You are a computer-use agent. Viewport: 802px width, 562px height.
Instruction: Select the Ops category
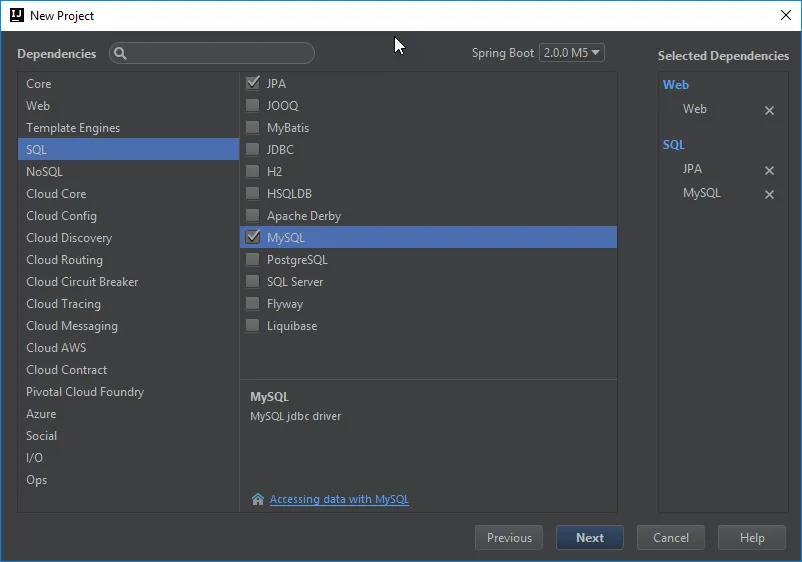tap(128, 479)
